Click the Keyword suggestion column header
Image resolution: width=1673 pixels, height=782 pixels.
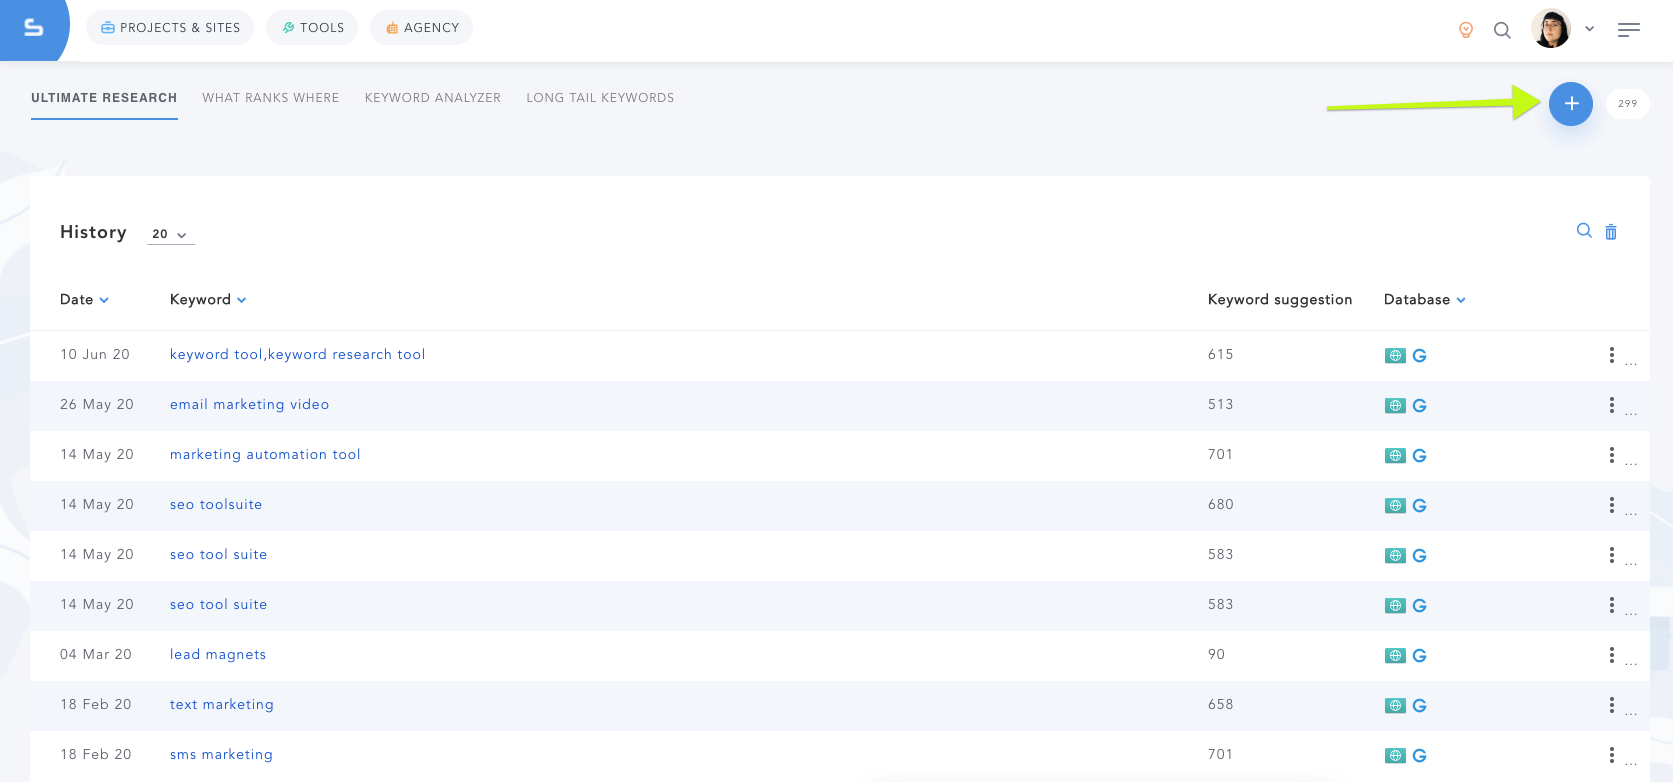1280,300
